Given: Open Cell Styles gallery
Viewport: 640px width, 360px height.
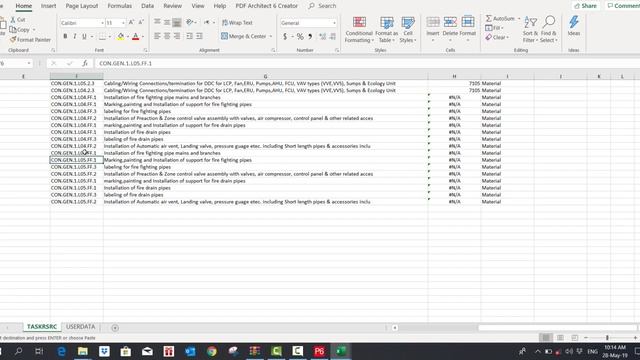Looking at the screenshot, I should [x=407, y=30].
